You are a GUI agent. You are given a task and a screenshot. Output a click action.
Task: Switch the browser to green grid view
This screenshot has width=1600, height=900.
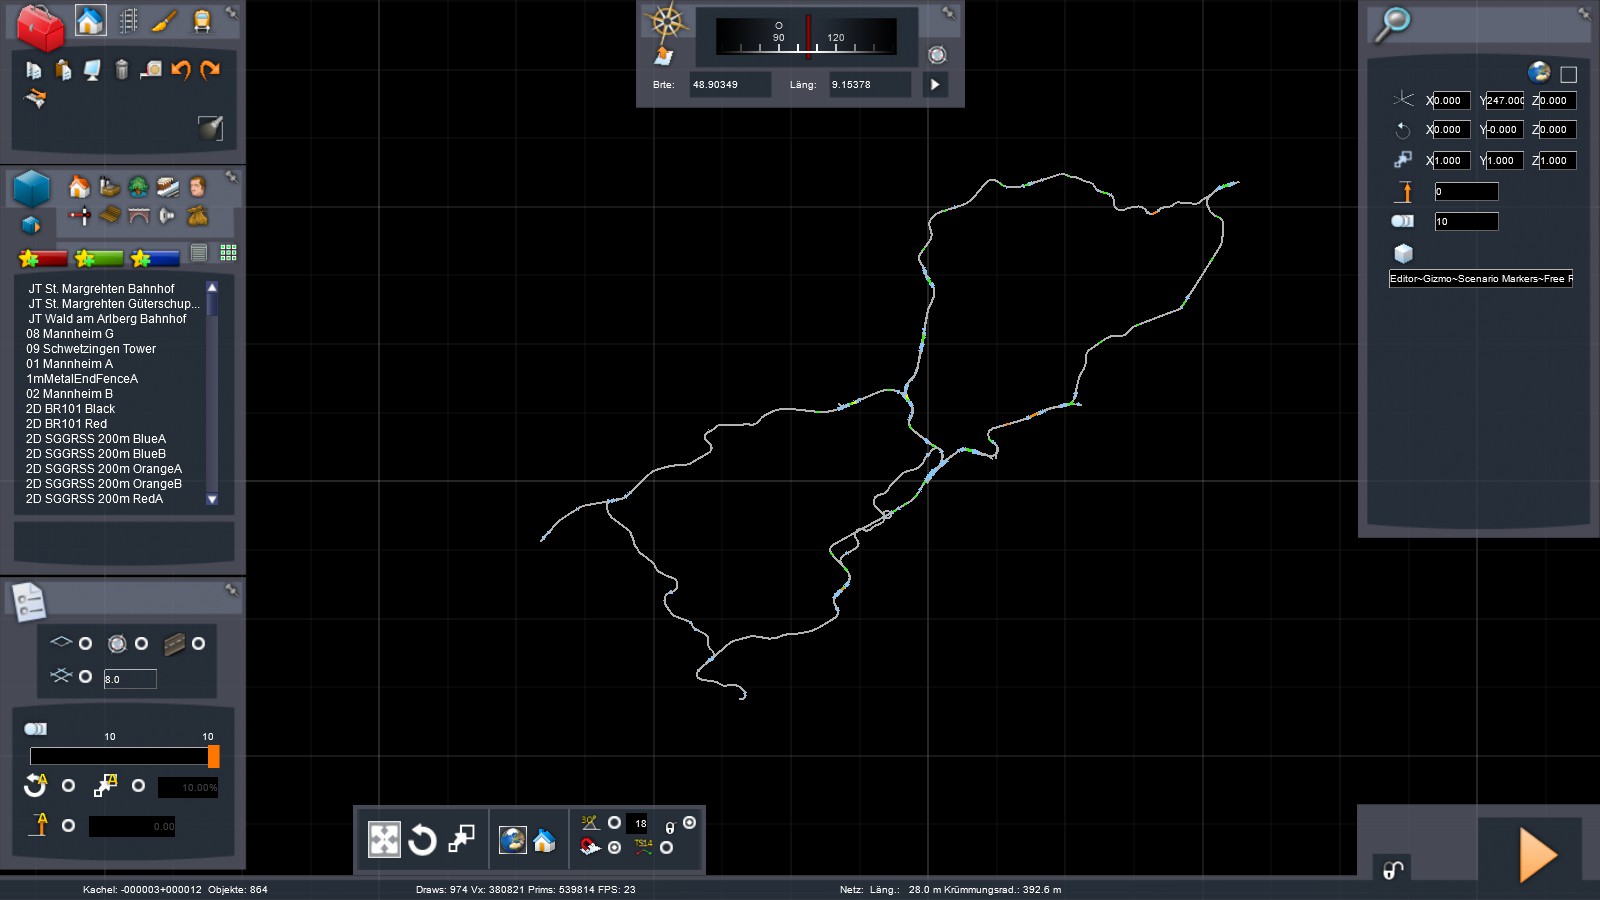(228, 253)
